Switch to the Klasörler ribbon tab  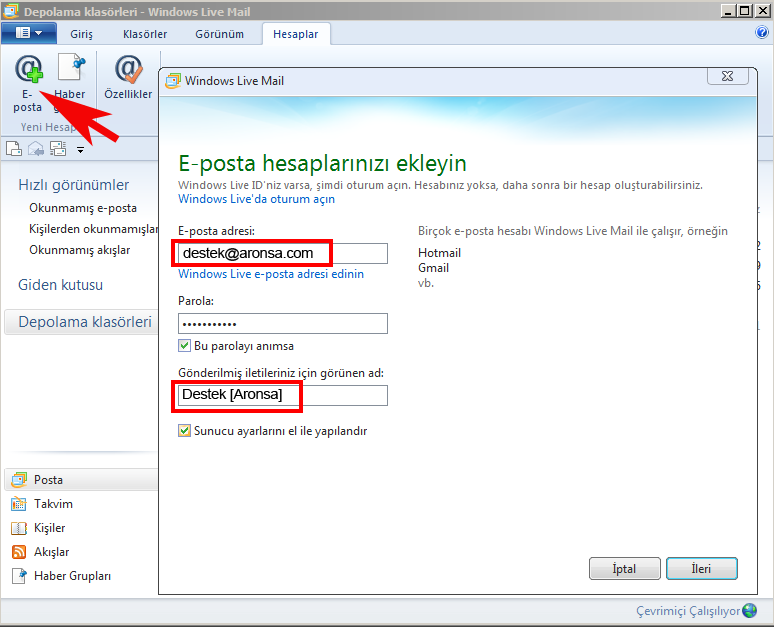point(144,34)
